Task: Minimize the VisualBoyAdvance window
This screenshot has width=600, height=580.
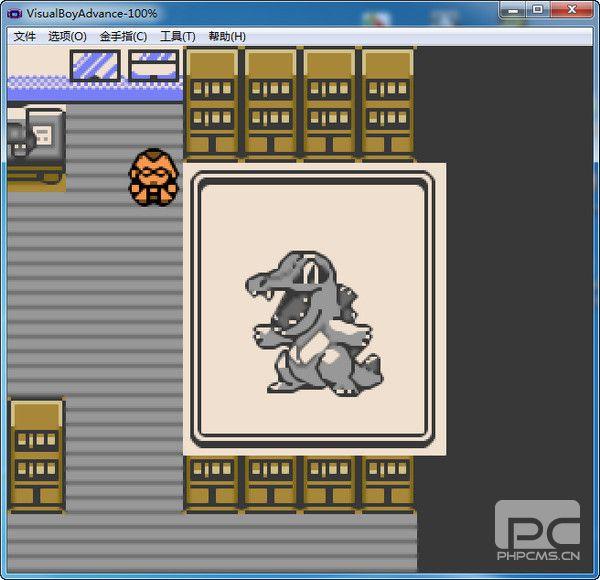Action: [x=513, y=10]
